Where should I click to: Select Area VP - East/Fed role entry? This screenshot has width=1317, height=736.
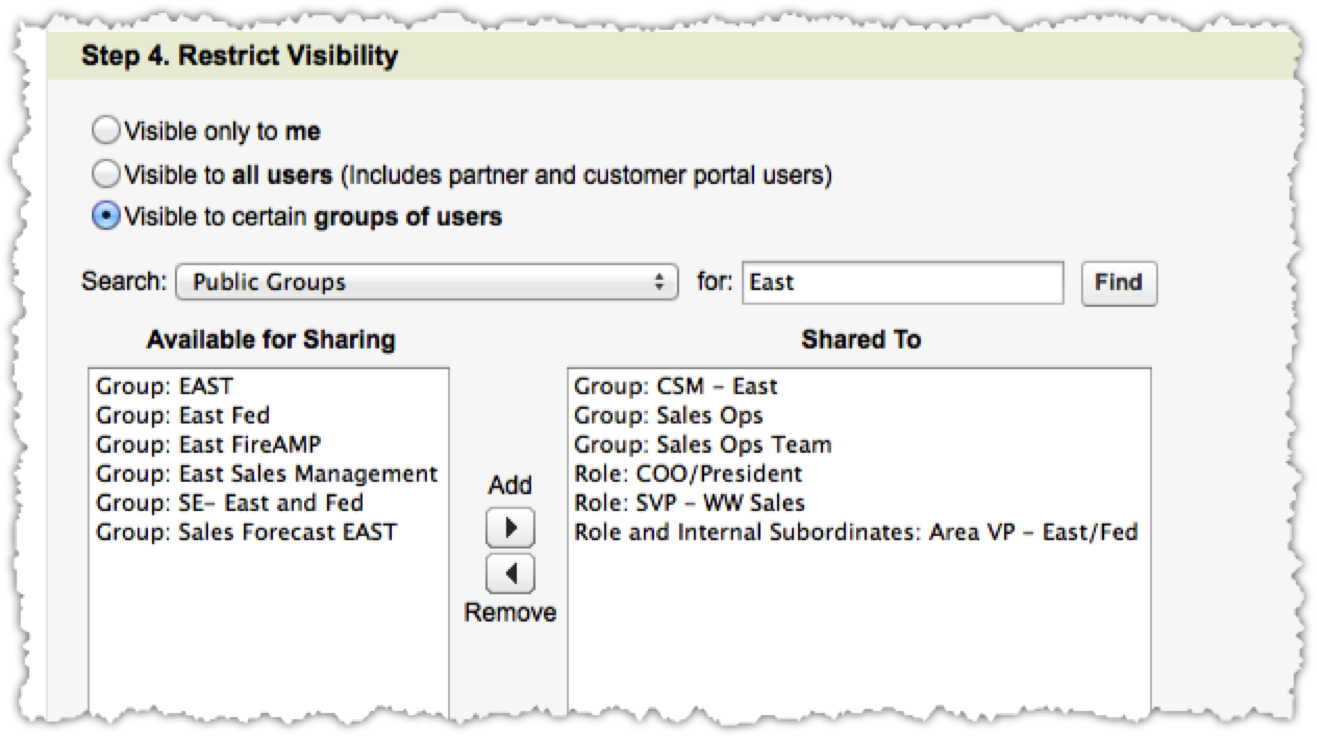pyautogui.click(x=855, y=531)
